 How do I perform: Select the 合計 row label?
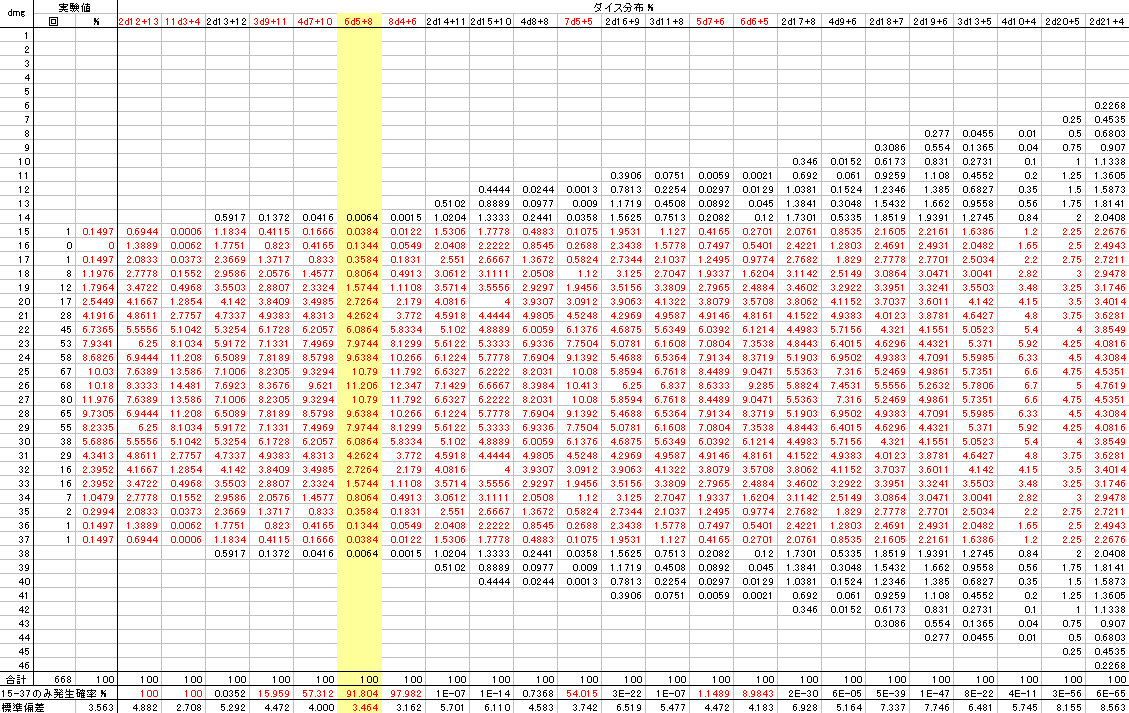(x=16, y=679)
